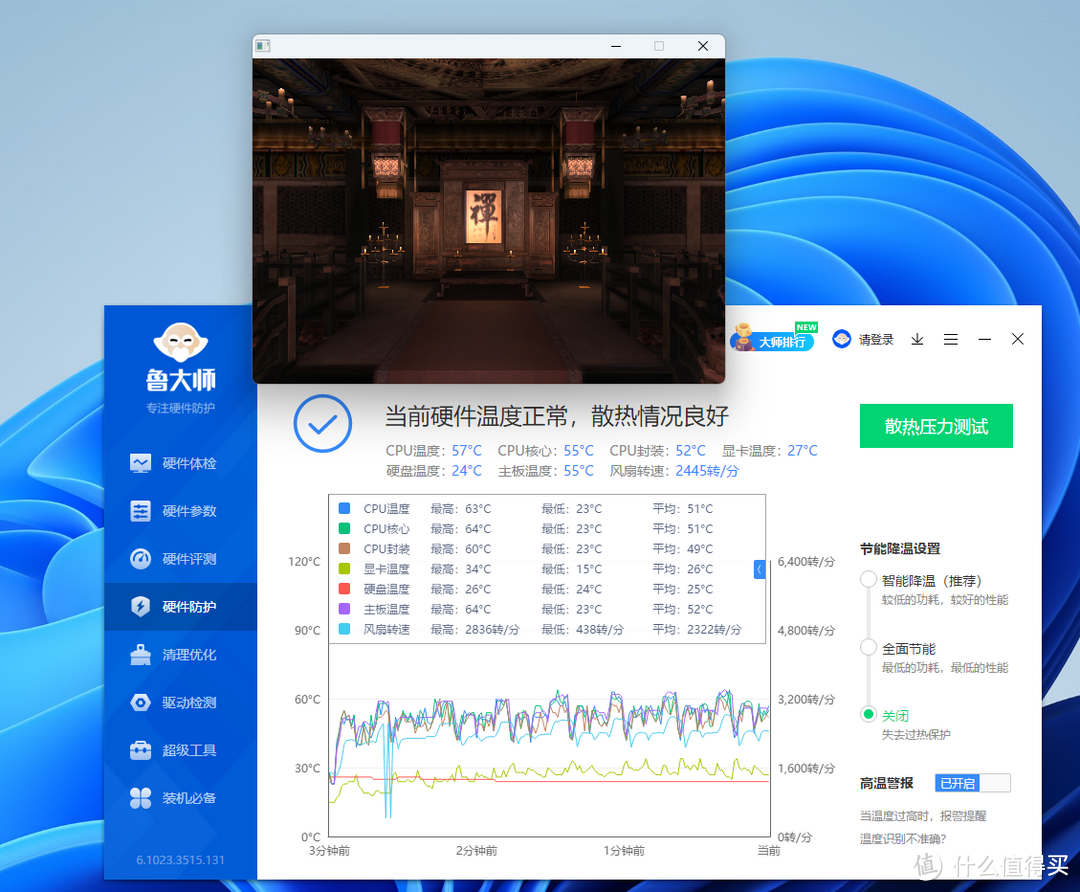Click the blue CPU温度 legend color square
The height and width of the screenshot is (892, 1080).
pyautogui.click(x=345, y=509)
